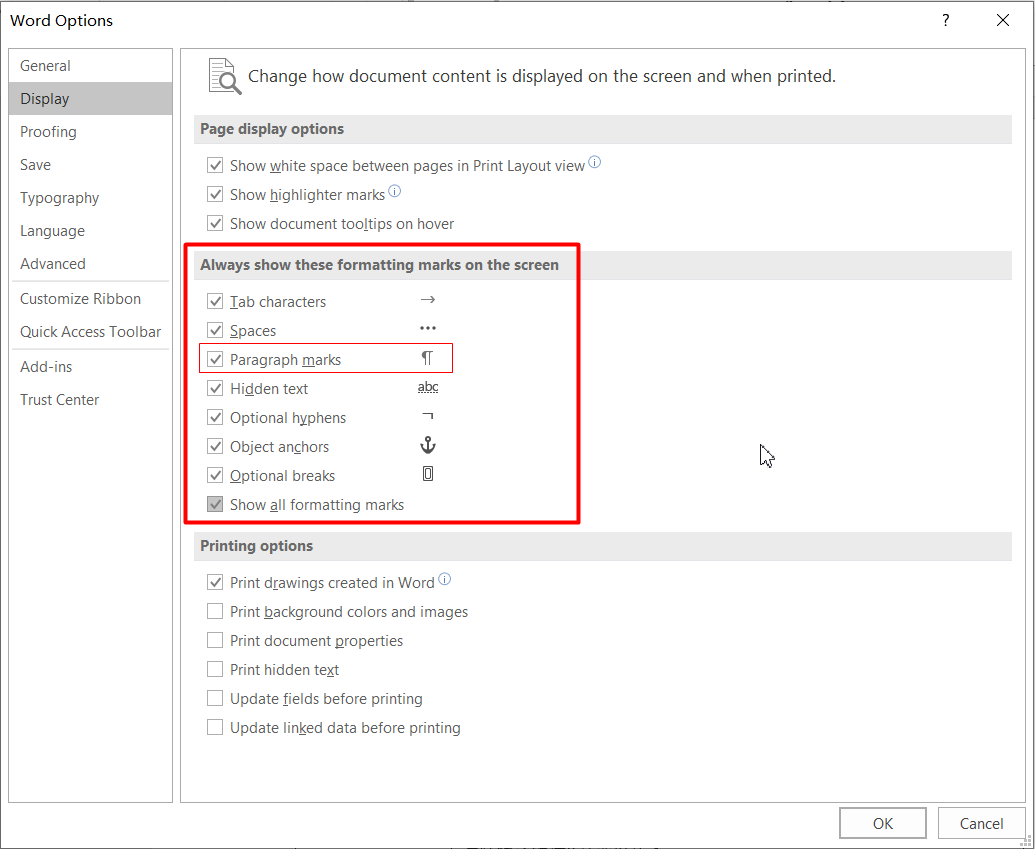Enable Update linked data before printing
The width and height of the screenshot is (1035, 849).
point(215,728)
